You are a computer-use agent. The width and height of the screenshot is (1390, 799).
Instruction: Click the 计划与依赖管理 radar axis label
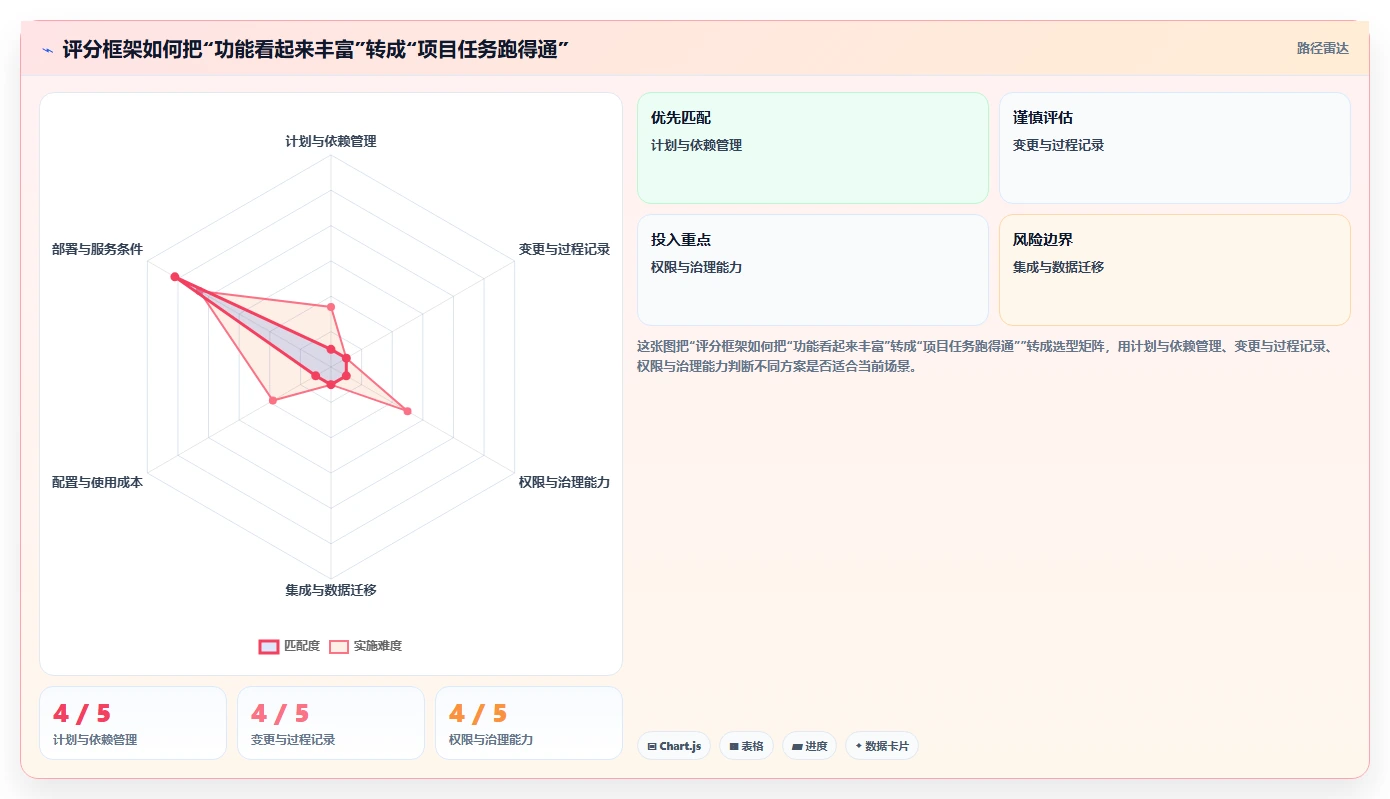click(x=331, y=141)
